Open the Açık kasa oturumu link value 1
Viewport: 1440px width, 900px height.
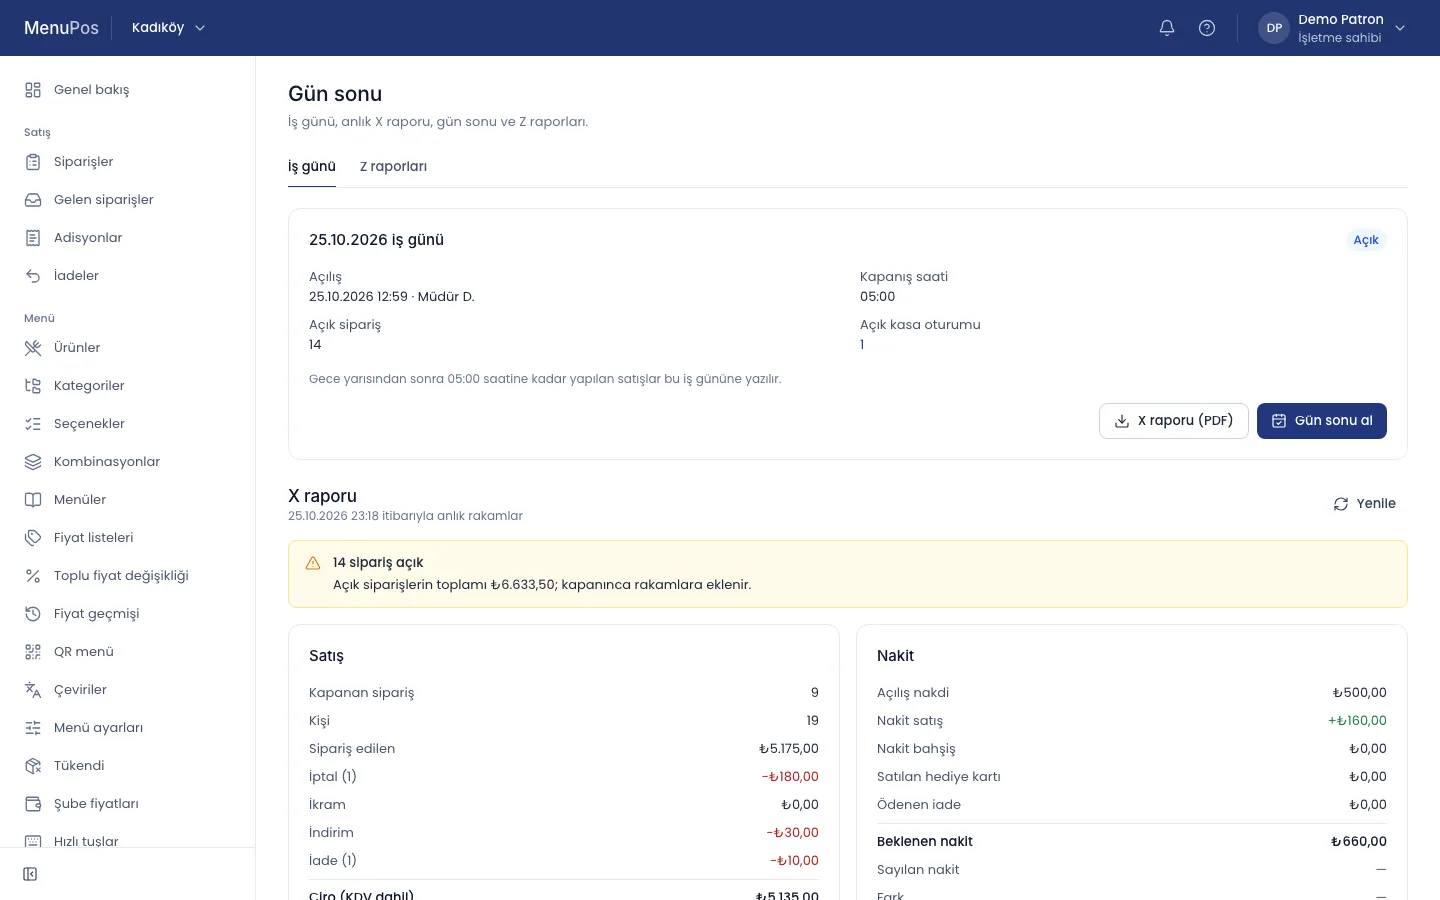click(x=862, y=345)
